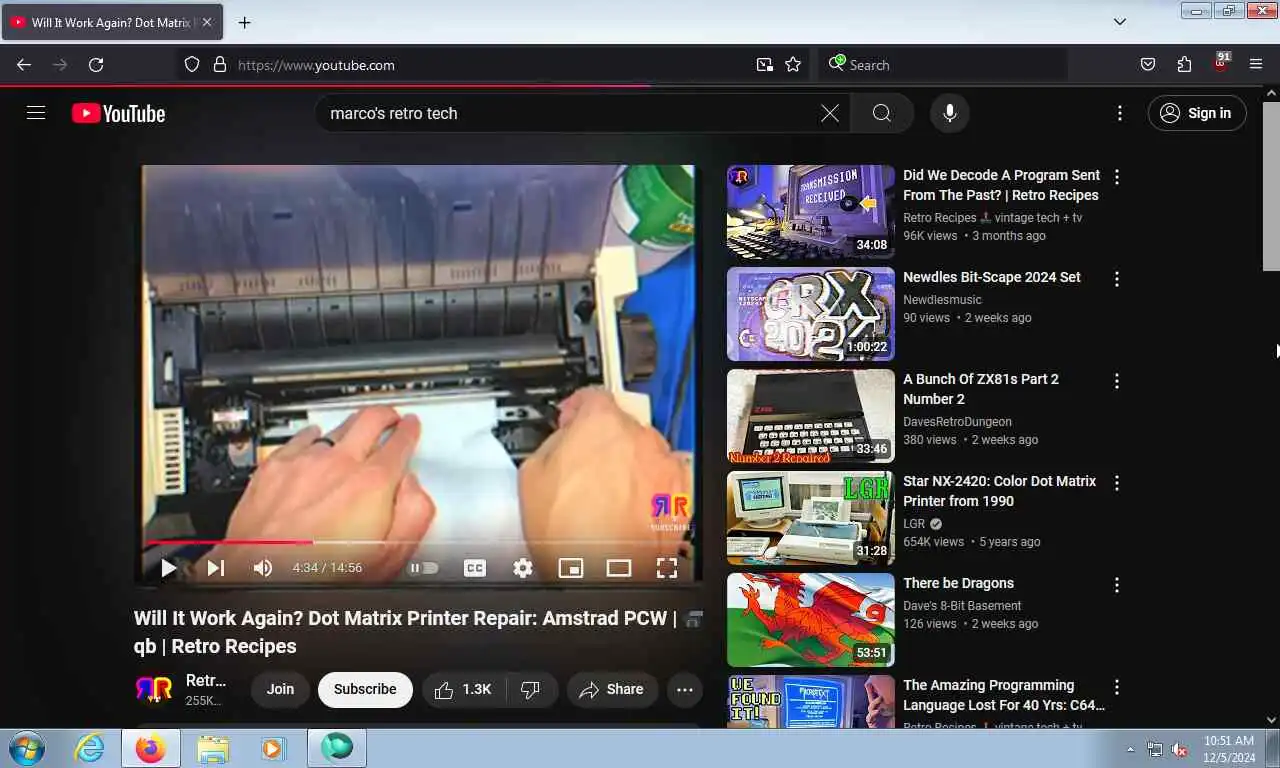Open options for 'A Bunch Of ZX81s' video
The height and width of the screenshot is (768, 1280).
[1117, 381]
